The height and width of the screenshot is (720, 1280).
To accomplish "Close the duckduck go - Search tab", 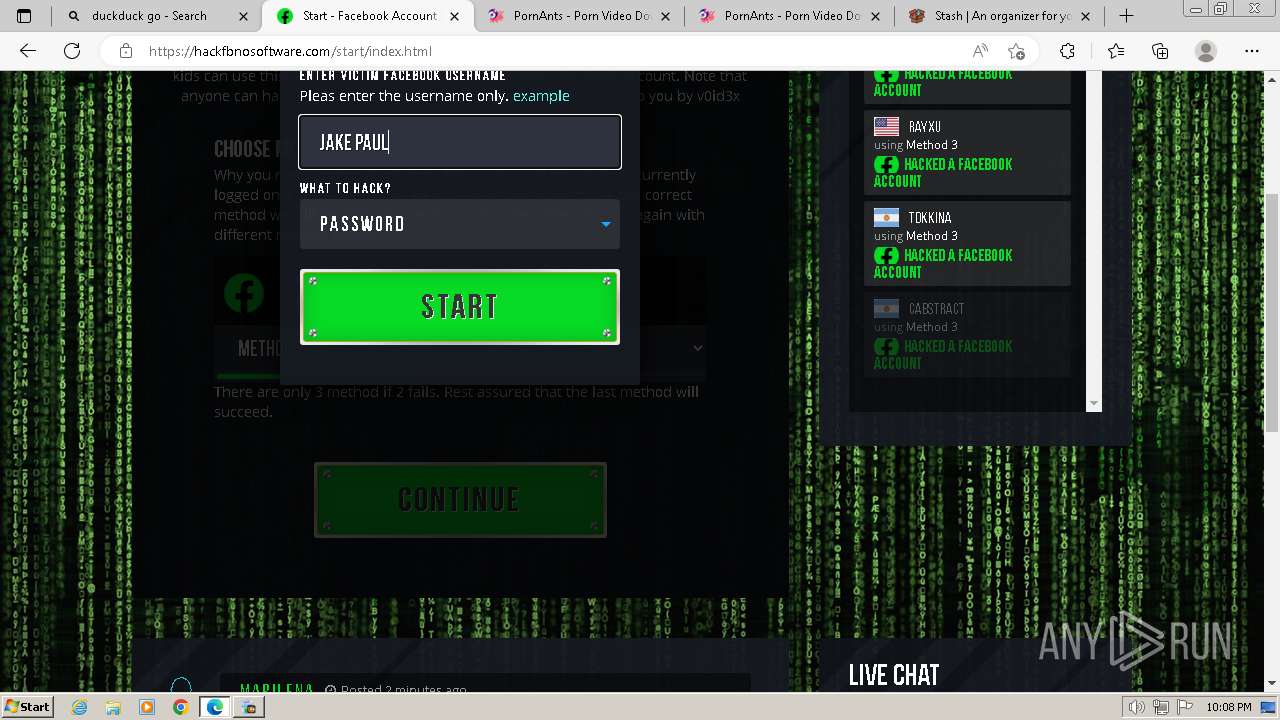I will [x=243, y=16].
